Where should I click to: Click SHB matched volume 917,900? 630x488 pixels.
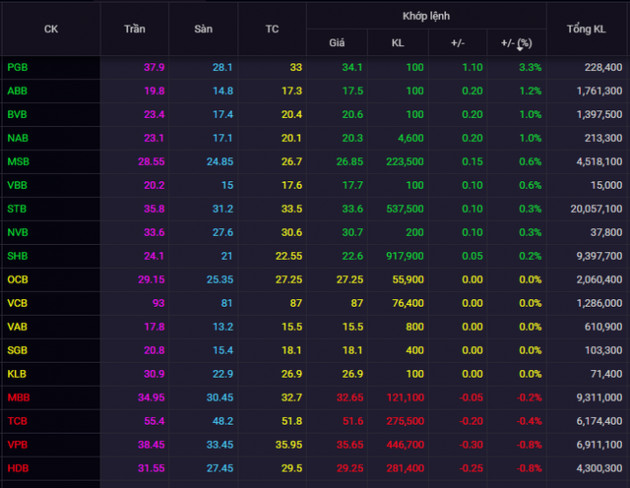pos(405,256)
